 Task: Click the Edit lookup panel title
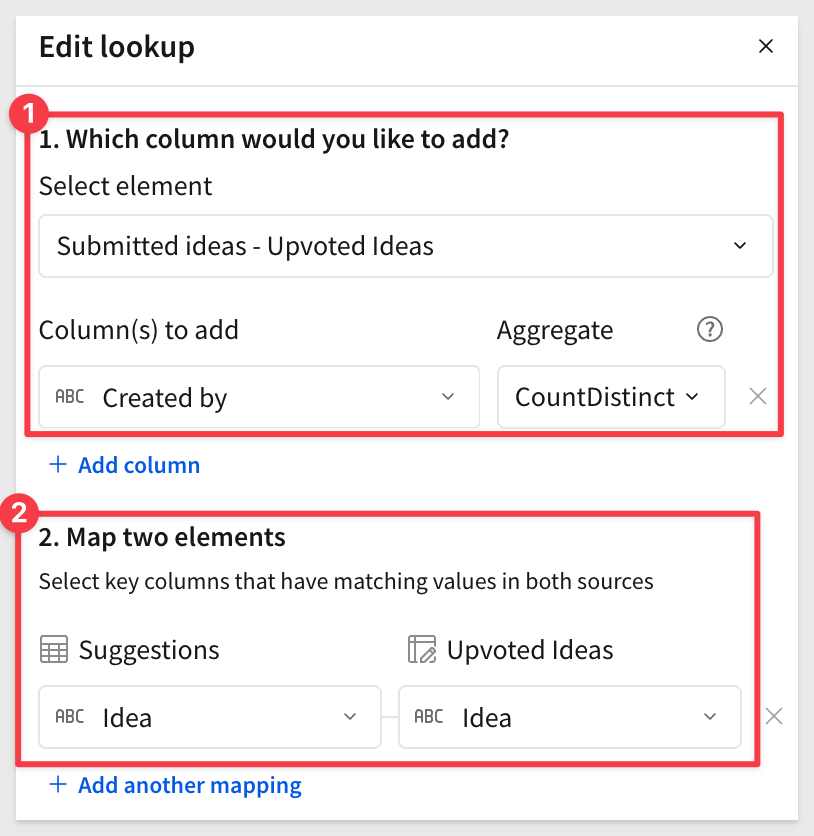tap(116, 46)
